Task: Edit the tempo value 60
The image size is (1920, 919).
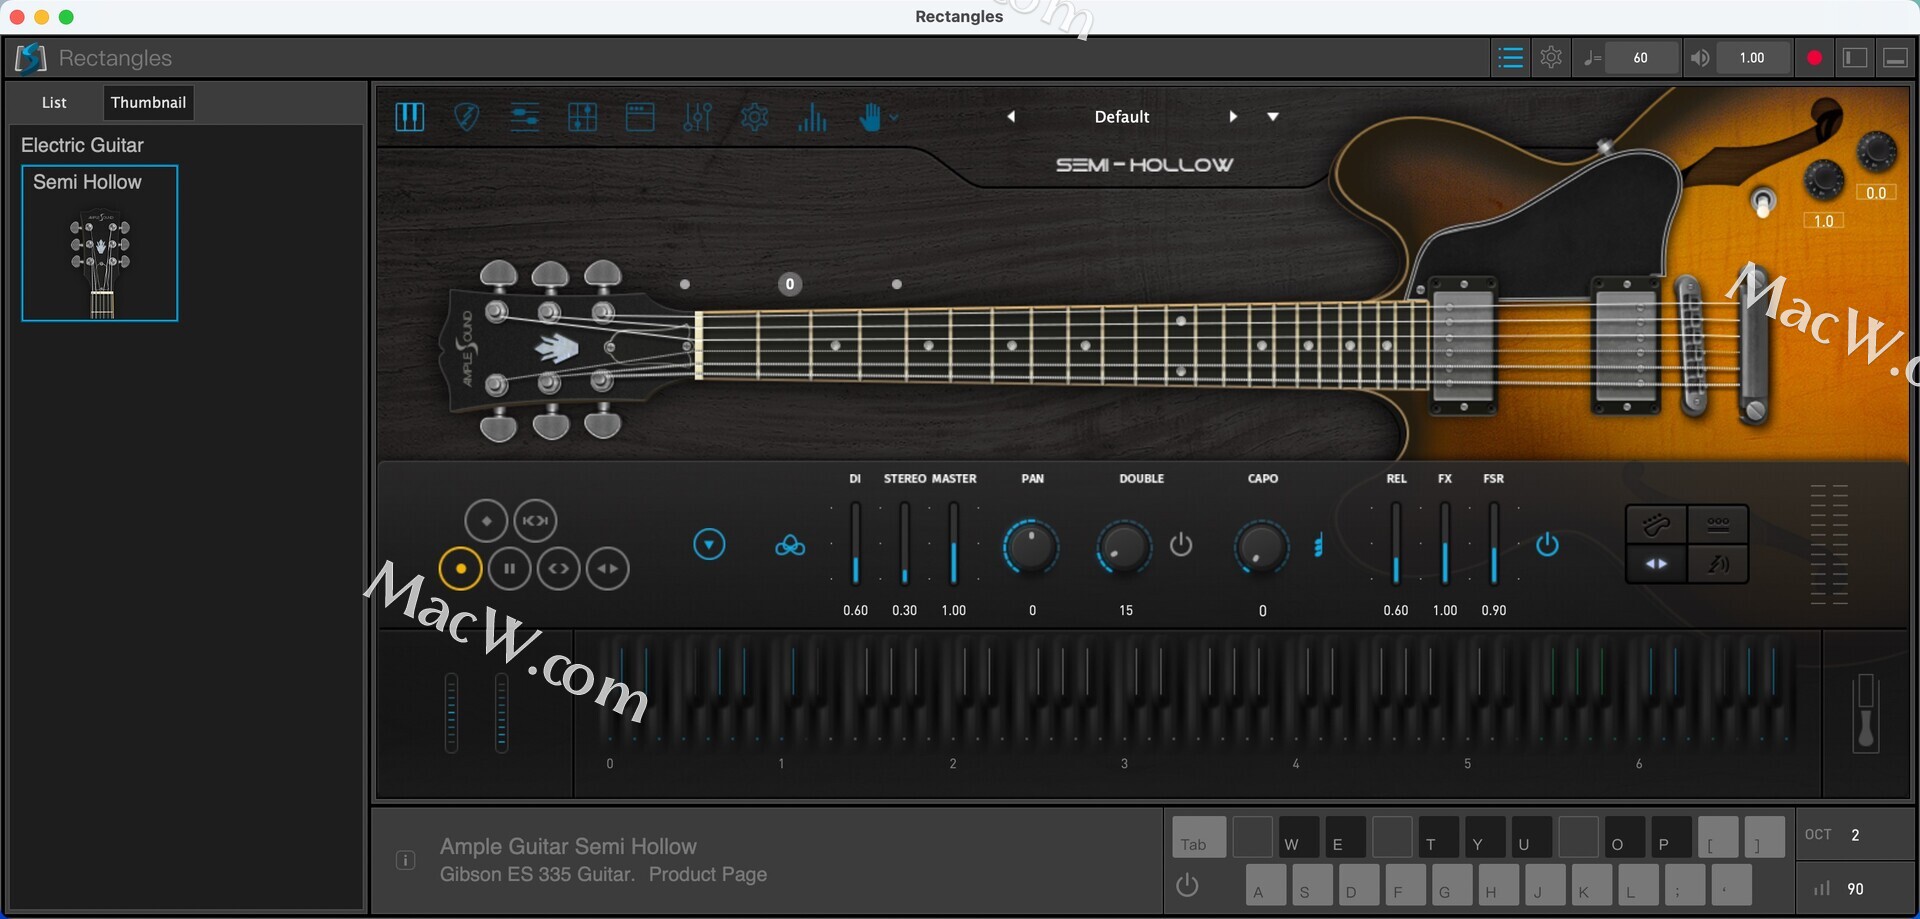Action: click(1641, 58)
